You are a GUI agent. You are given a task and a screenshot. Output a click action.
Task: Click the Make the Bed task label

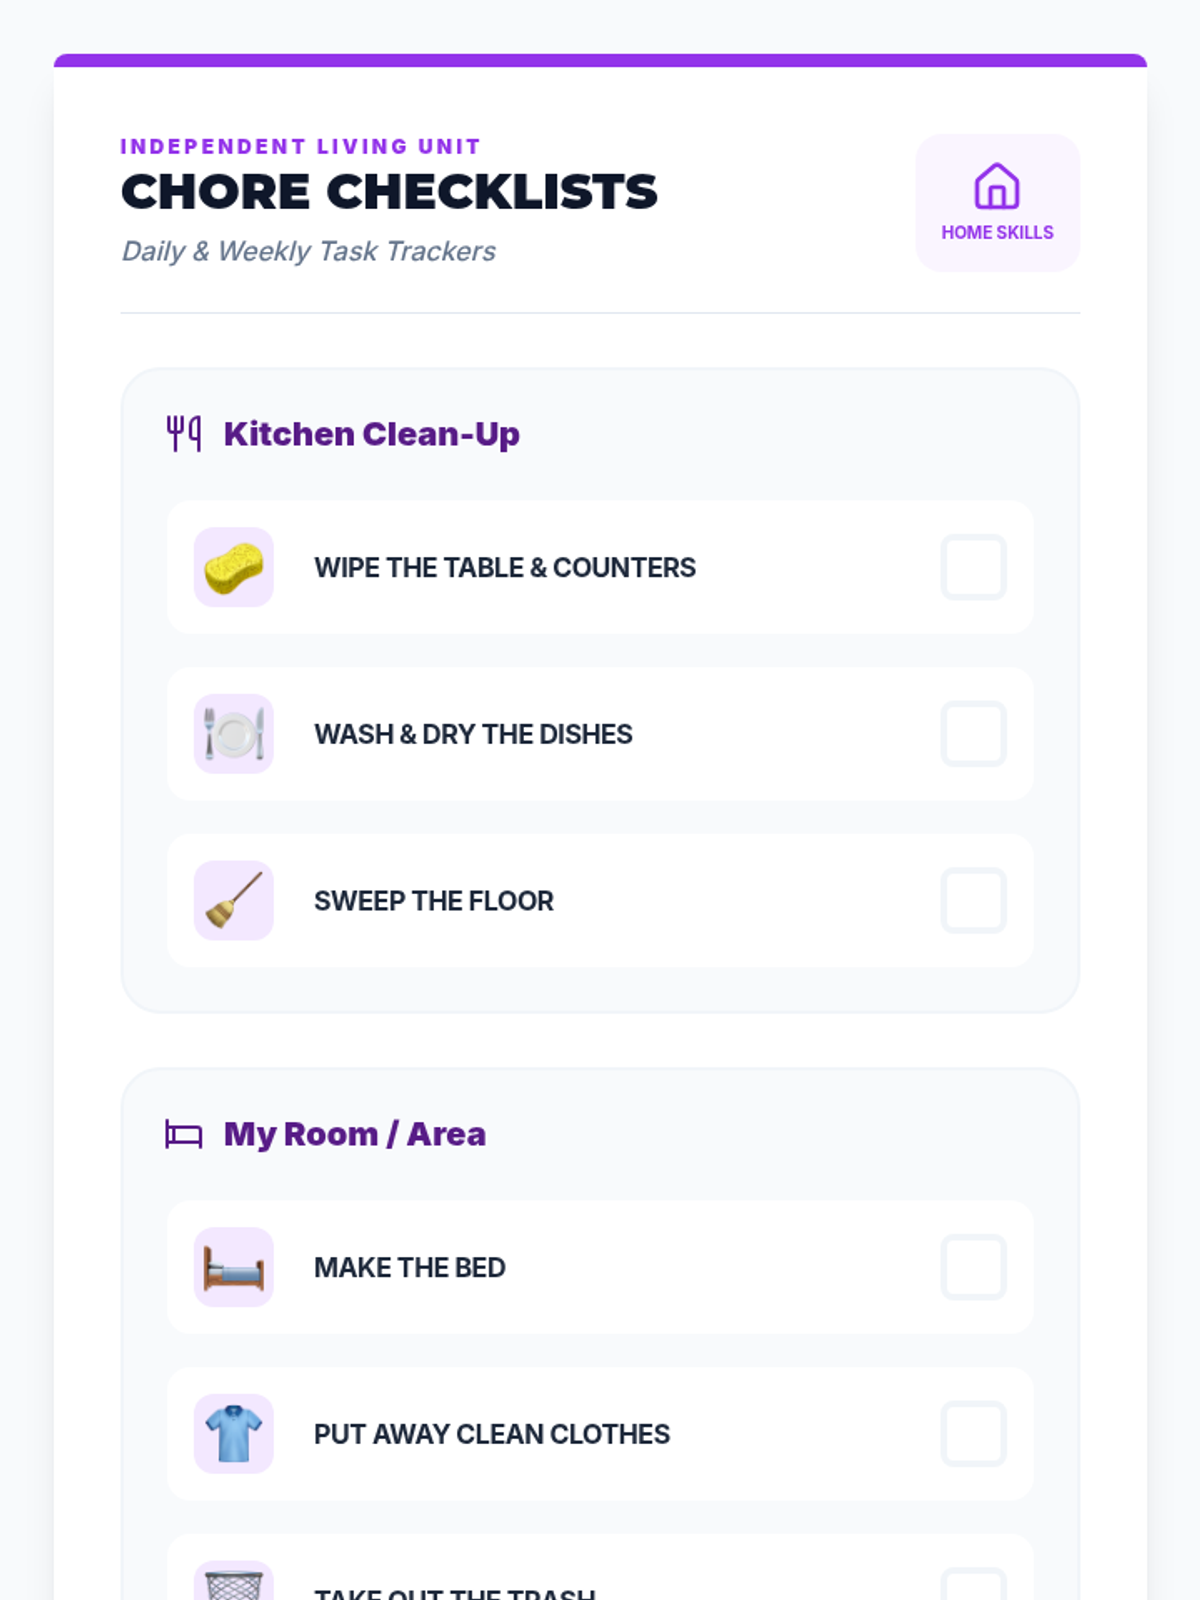point(409,1267)
